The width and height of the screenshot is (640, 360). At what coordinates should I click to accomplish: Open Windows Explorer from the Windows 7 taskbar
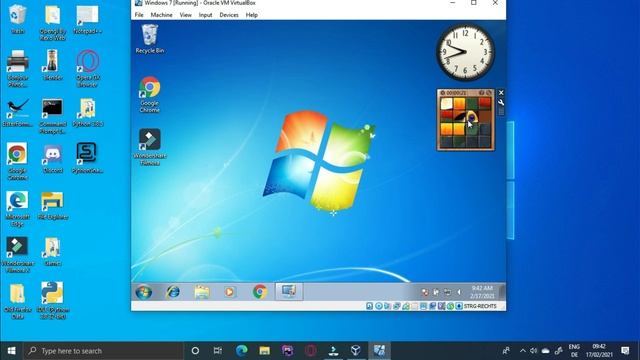pos(202,292)
